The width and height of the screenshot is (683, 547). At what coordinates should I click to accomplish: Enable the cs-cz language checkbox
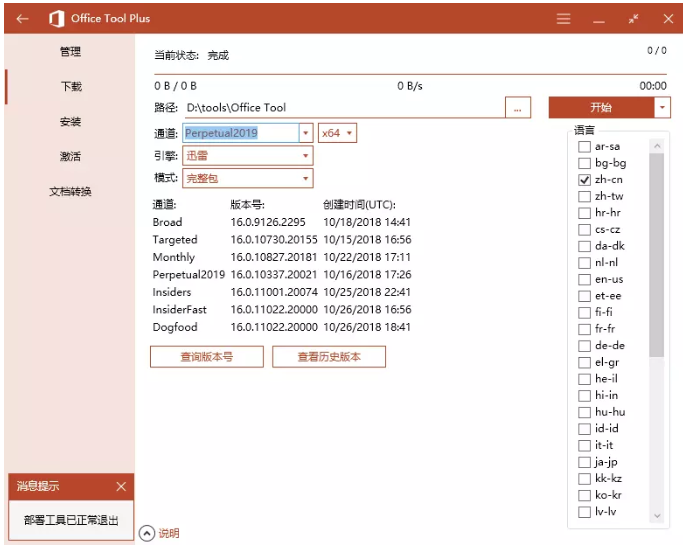click(584, 230)
